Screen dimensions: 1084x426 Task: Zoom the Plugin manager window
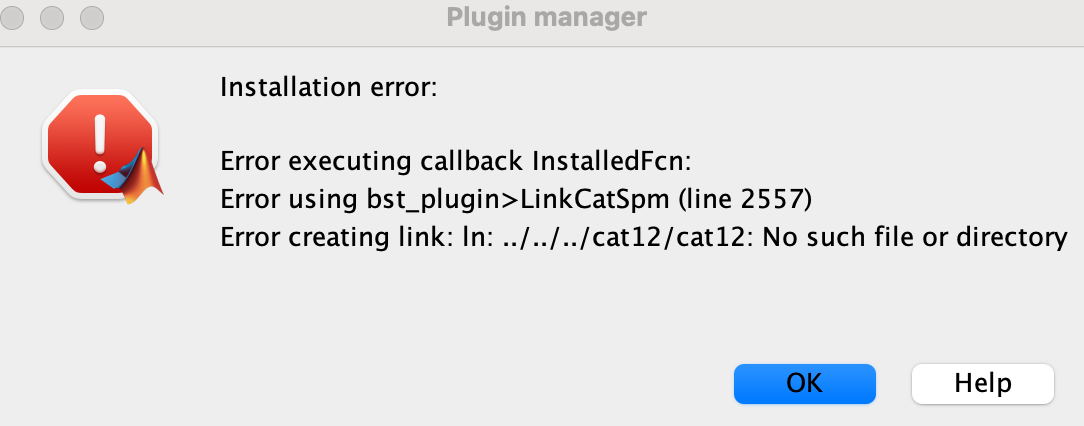tap(92, 18)
